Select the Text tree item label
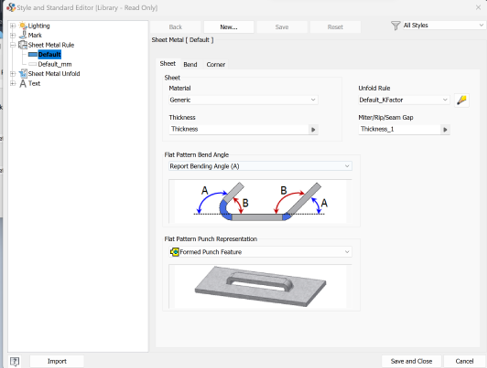Image resolution: width=487 pixels, height=368 pixels. pyautogui.click(x=34, y=83)
